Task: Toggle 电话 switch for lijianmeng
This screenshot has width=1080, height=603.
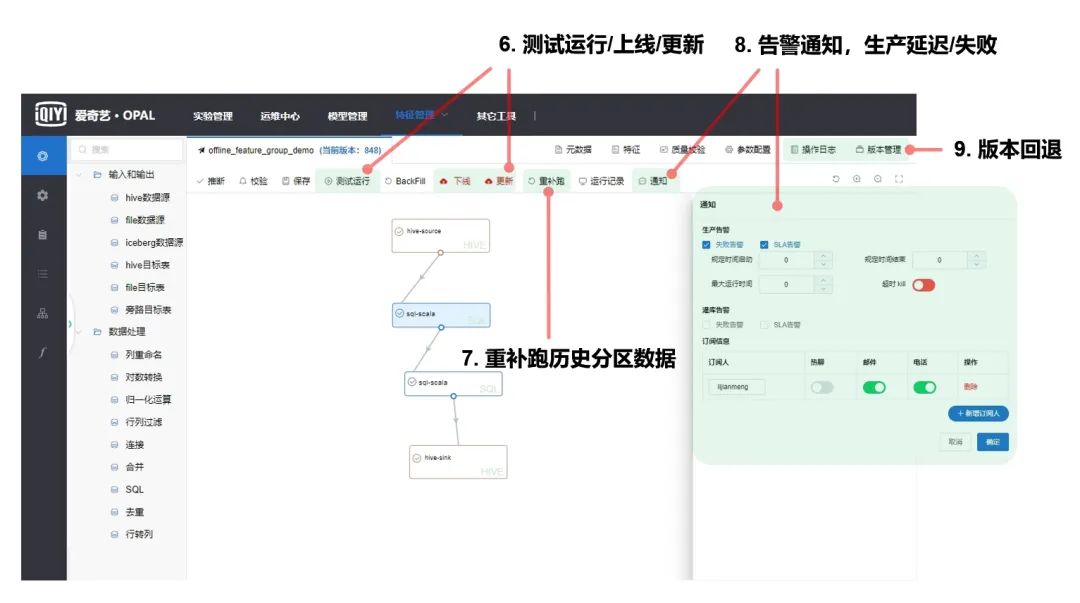Action: pyautogui.click(x=924, y=387)
